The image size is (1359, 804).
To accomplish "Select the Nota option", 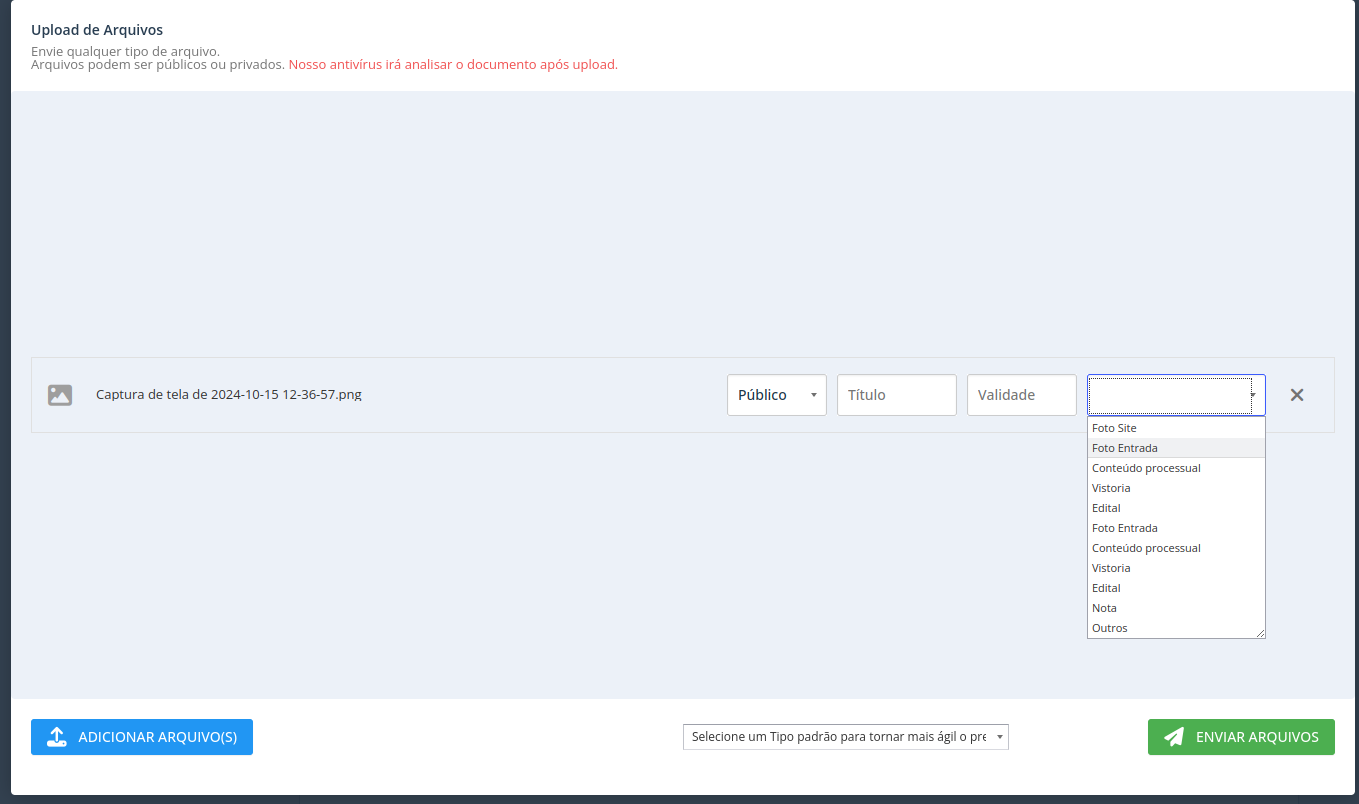I will point(1104,608).
